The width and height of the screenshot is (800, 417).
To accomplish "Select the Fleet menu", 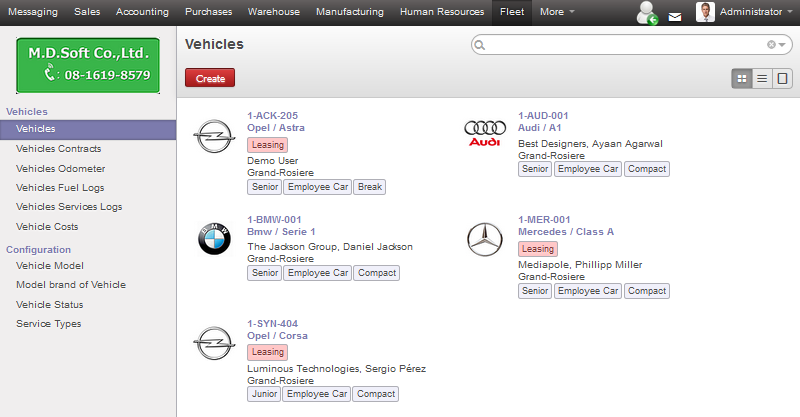I will point(512,12).
